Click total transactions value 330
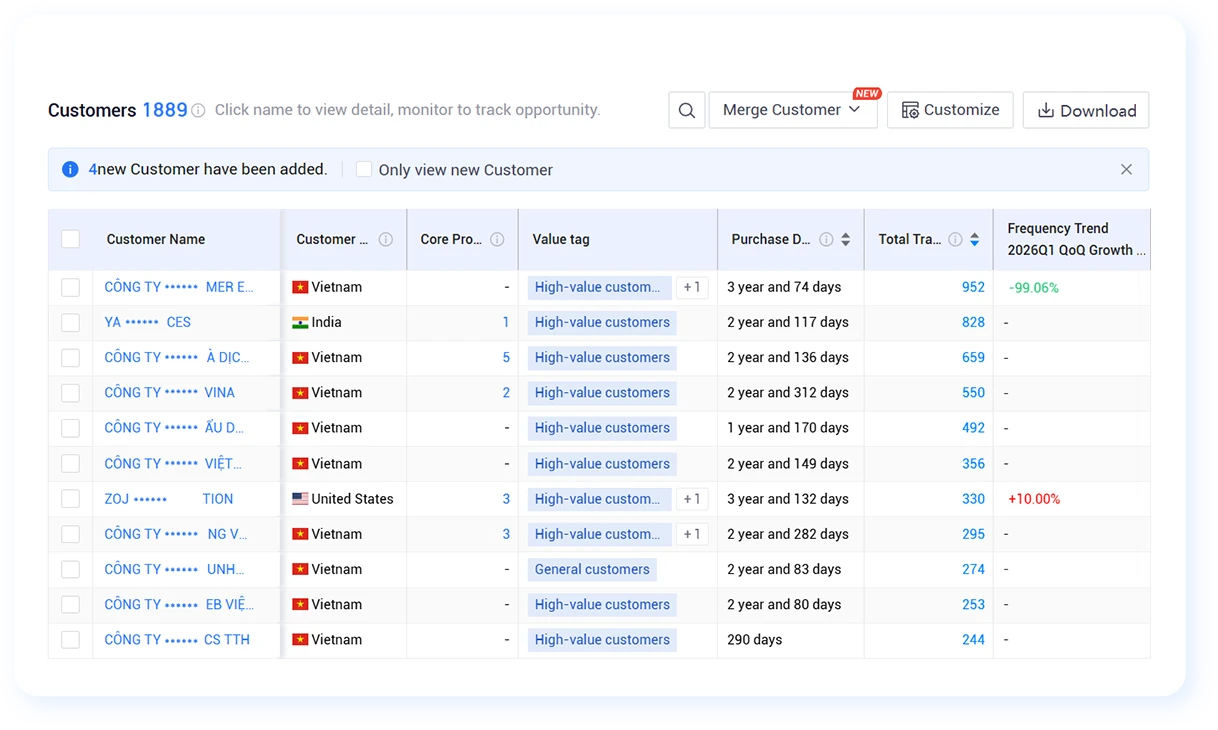The height and width of the screenshot is (730, 1218). point(973,499)
